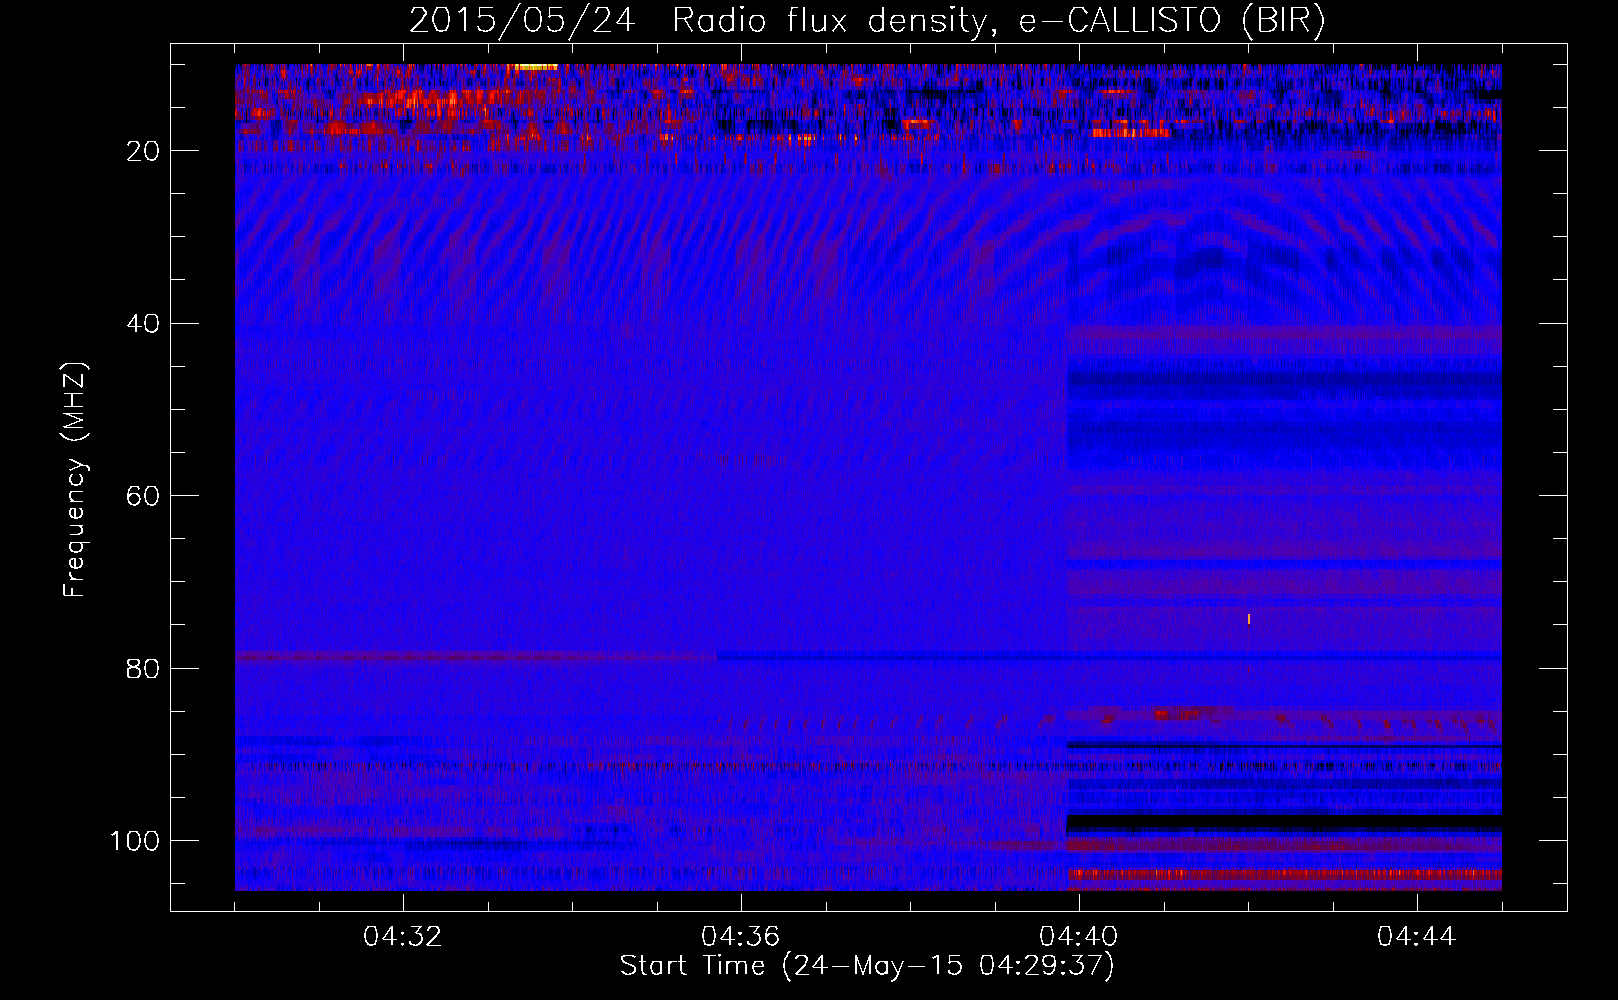Image resolution: width=1618 pixels, height=1000 pixels.
Task: Click the '80' frequency tick label
Action: click(x=144, y=668)
